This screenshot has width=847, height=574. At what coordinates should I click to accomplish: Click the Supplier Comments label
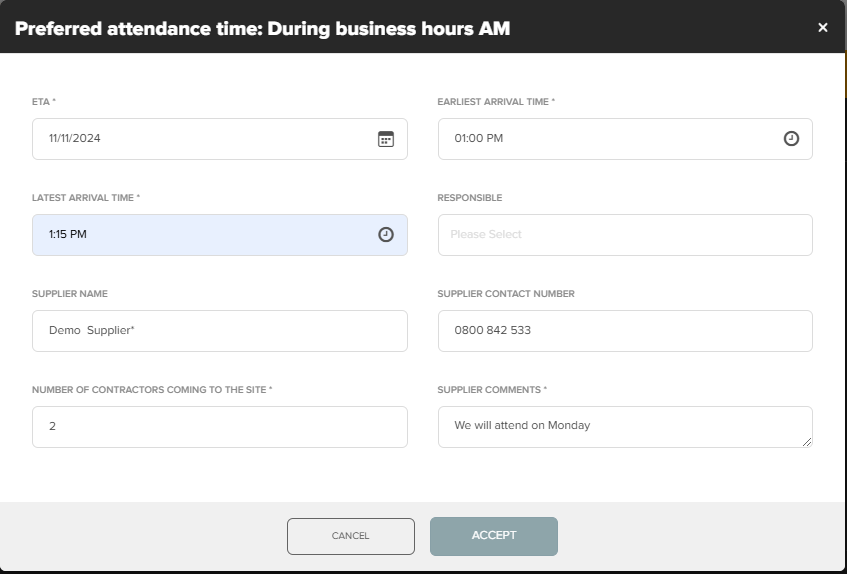click(492, 390)
